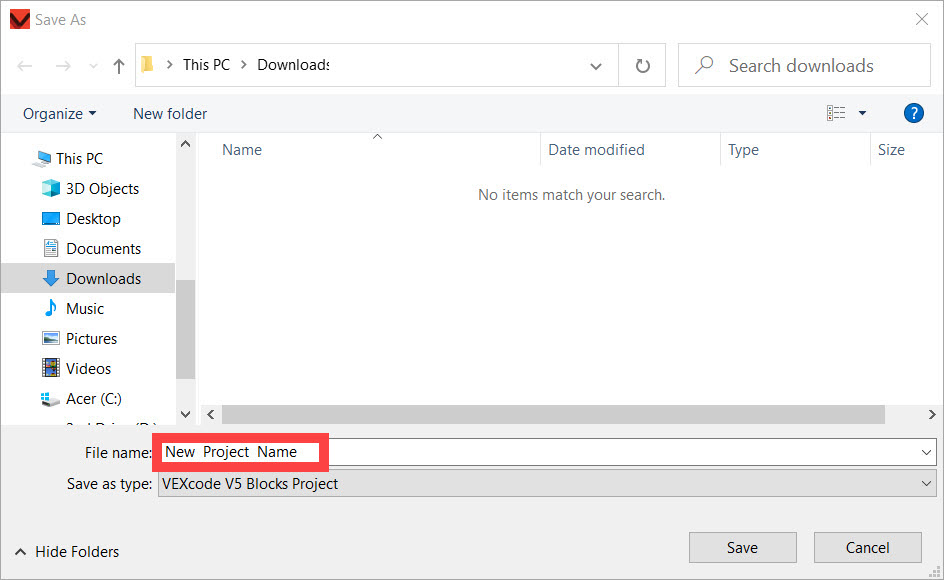Click the Desktop monitor icon
The image size is (944, 580).
pyautogui.click(x=51, y=218)
